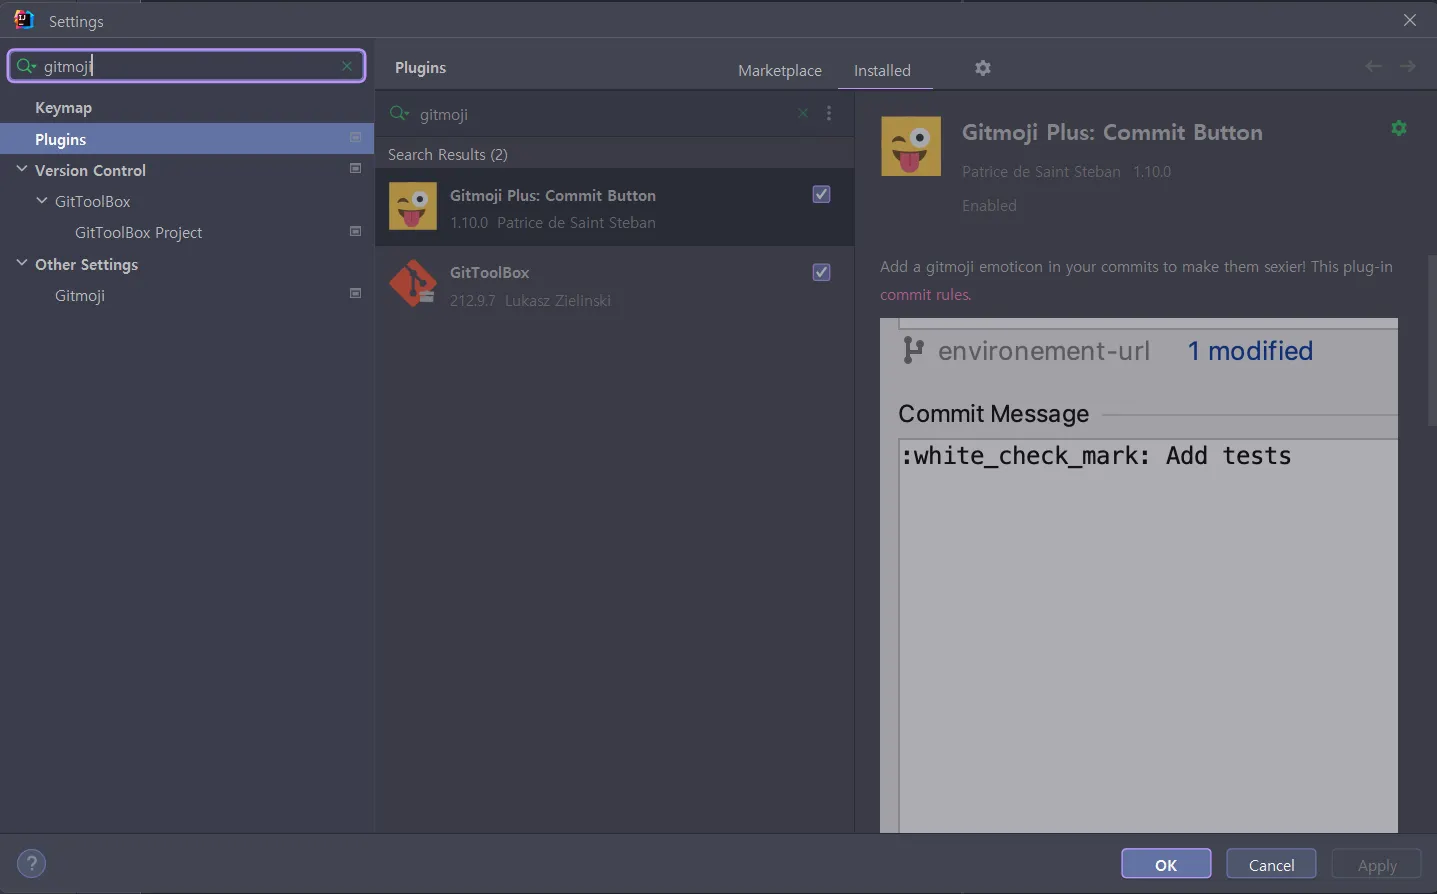
Task: Select the GitToolBox plugin row title
Action: point(489,272)
